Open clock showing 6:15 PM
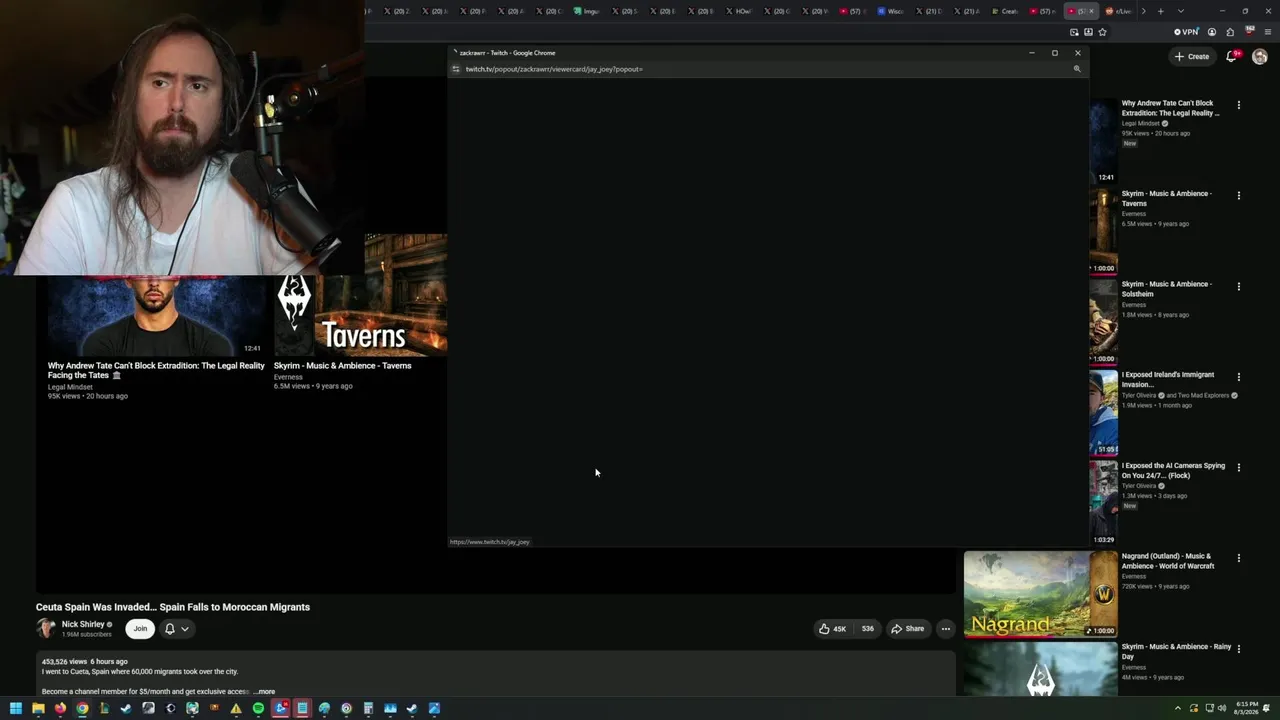The height and width of the screenshot is (720, 1280). [x=1247, y=707]
